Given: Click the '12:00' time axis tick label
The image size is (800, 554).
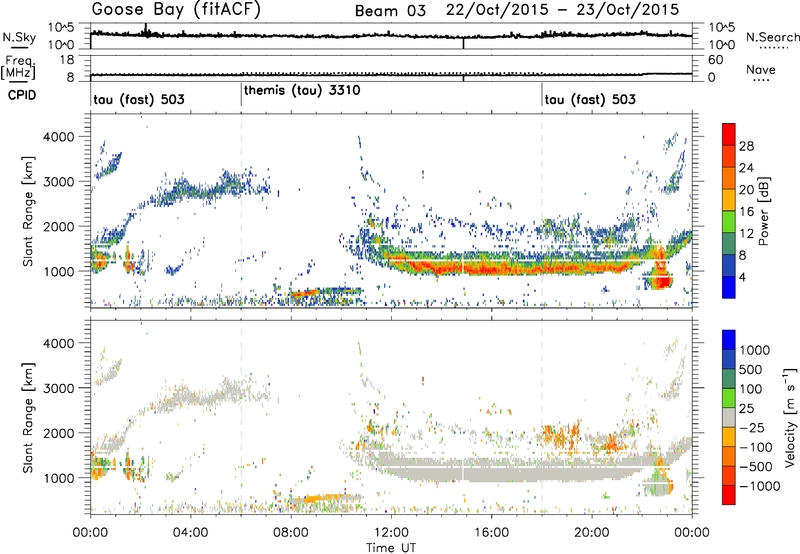Looking at the screenshot, I should coord(391,533).
